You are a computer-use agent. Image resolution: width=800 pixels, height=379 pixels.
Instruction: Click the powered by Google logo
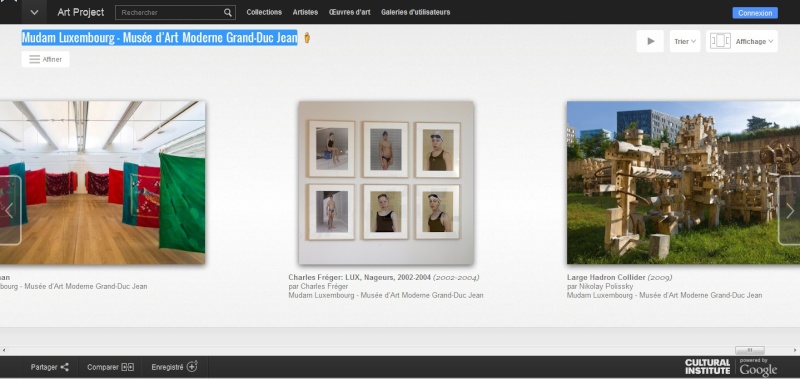point(758,367)
